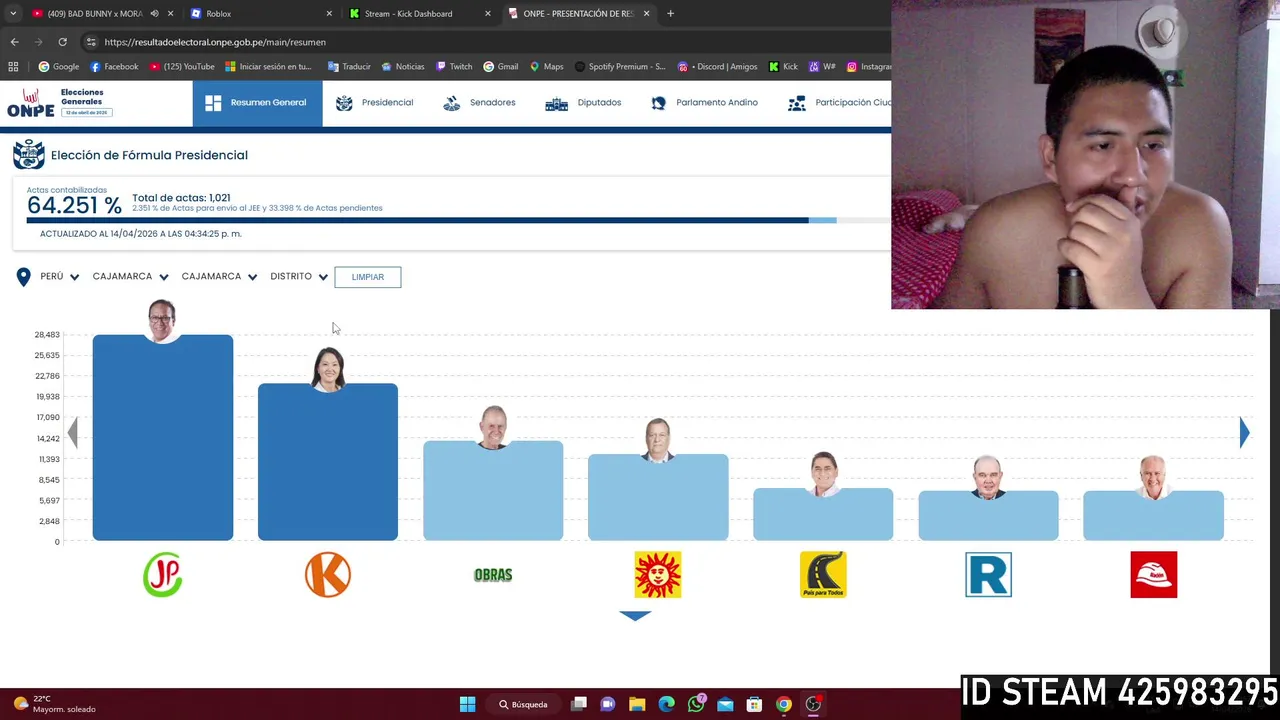Show previous candidates with left arrow
Image resolution: width=1280 pixels, height=720 pixels.
pos(72,432)
